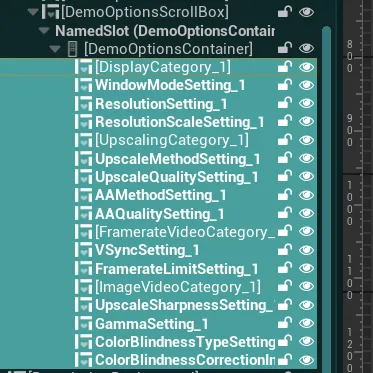
Task: Toggle lock on ResolutionSetting_1
Action: [285, 103]
